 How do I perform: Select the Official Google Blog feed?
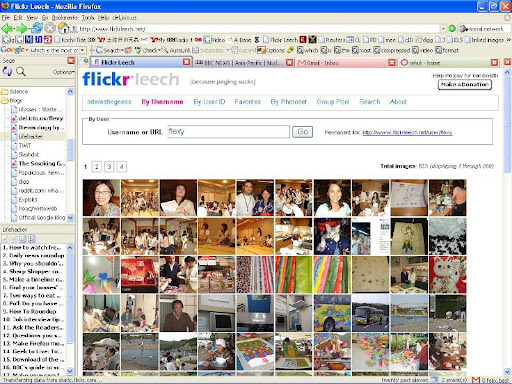(42, 218)
